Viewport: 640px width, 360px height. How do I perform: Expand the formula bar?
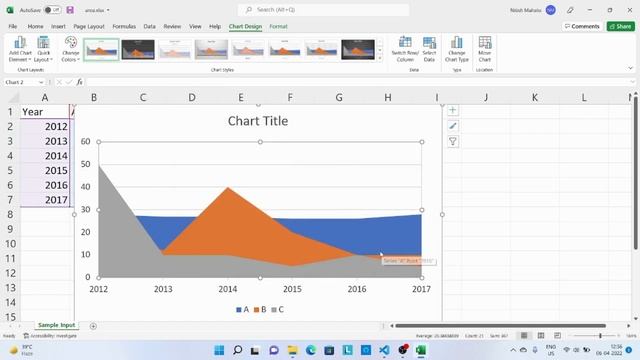tap(632, 82)
